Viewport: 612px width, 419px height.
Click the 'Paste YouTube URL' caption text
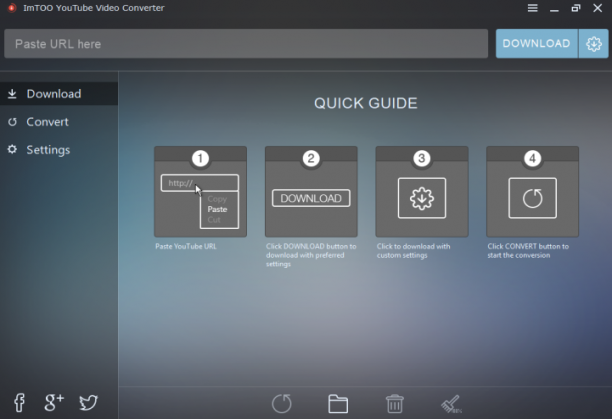(186, 246)
